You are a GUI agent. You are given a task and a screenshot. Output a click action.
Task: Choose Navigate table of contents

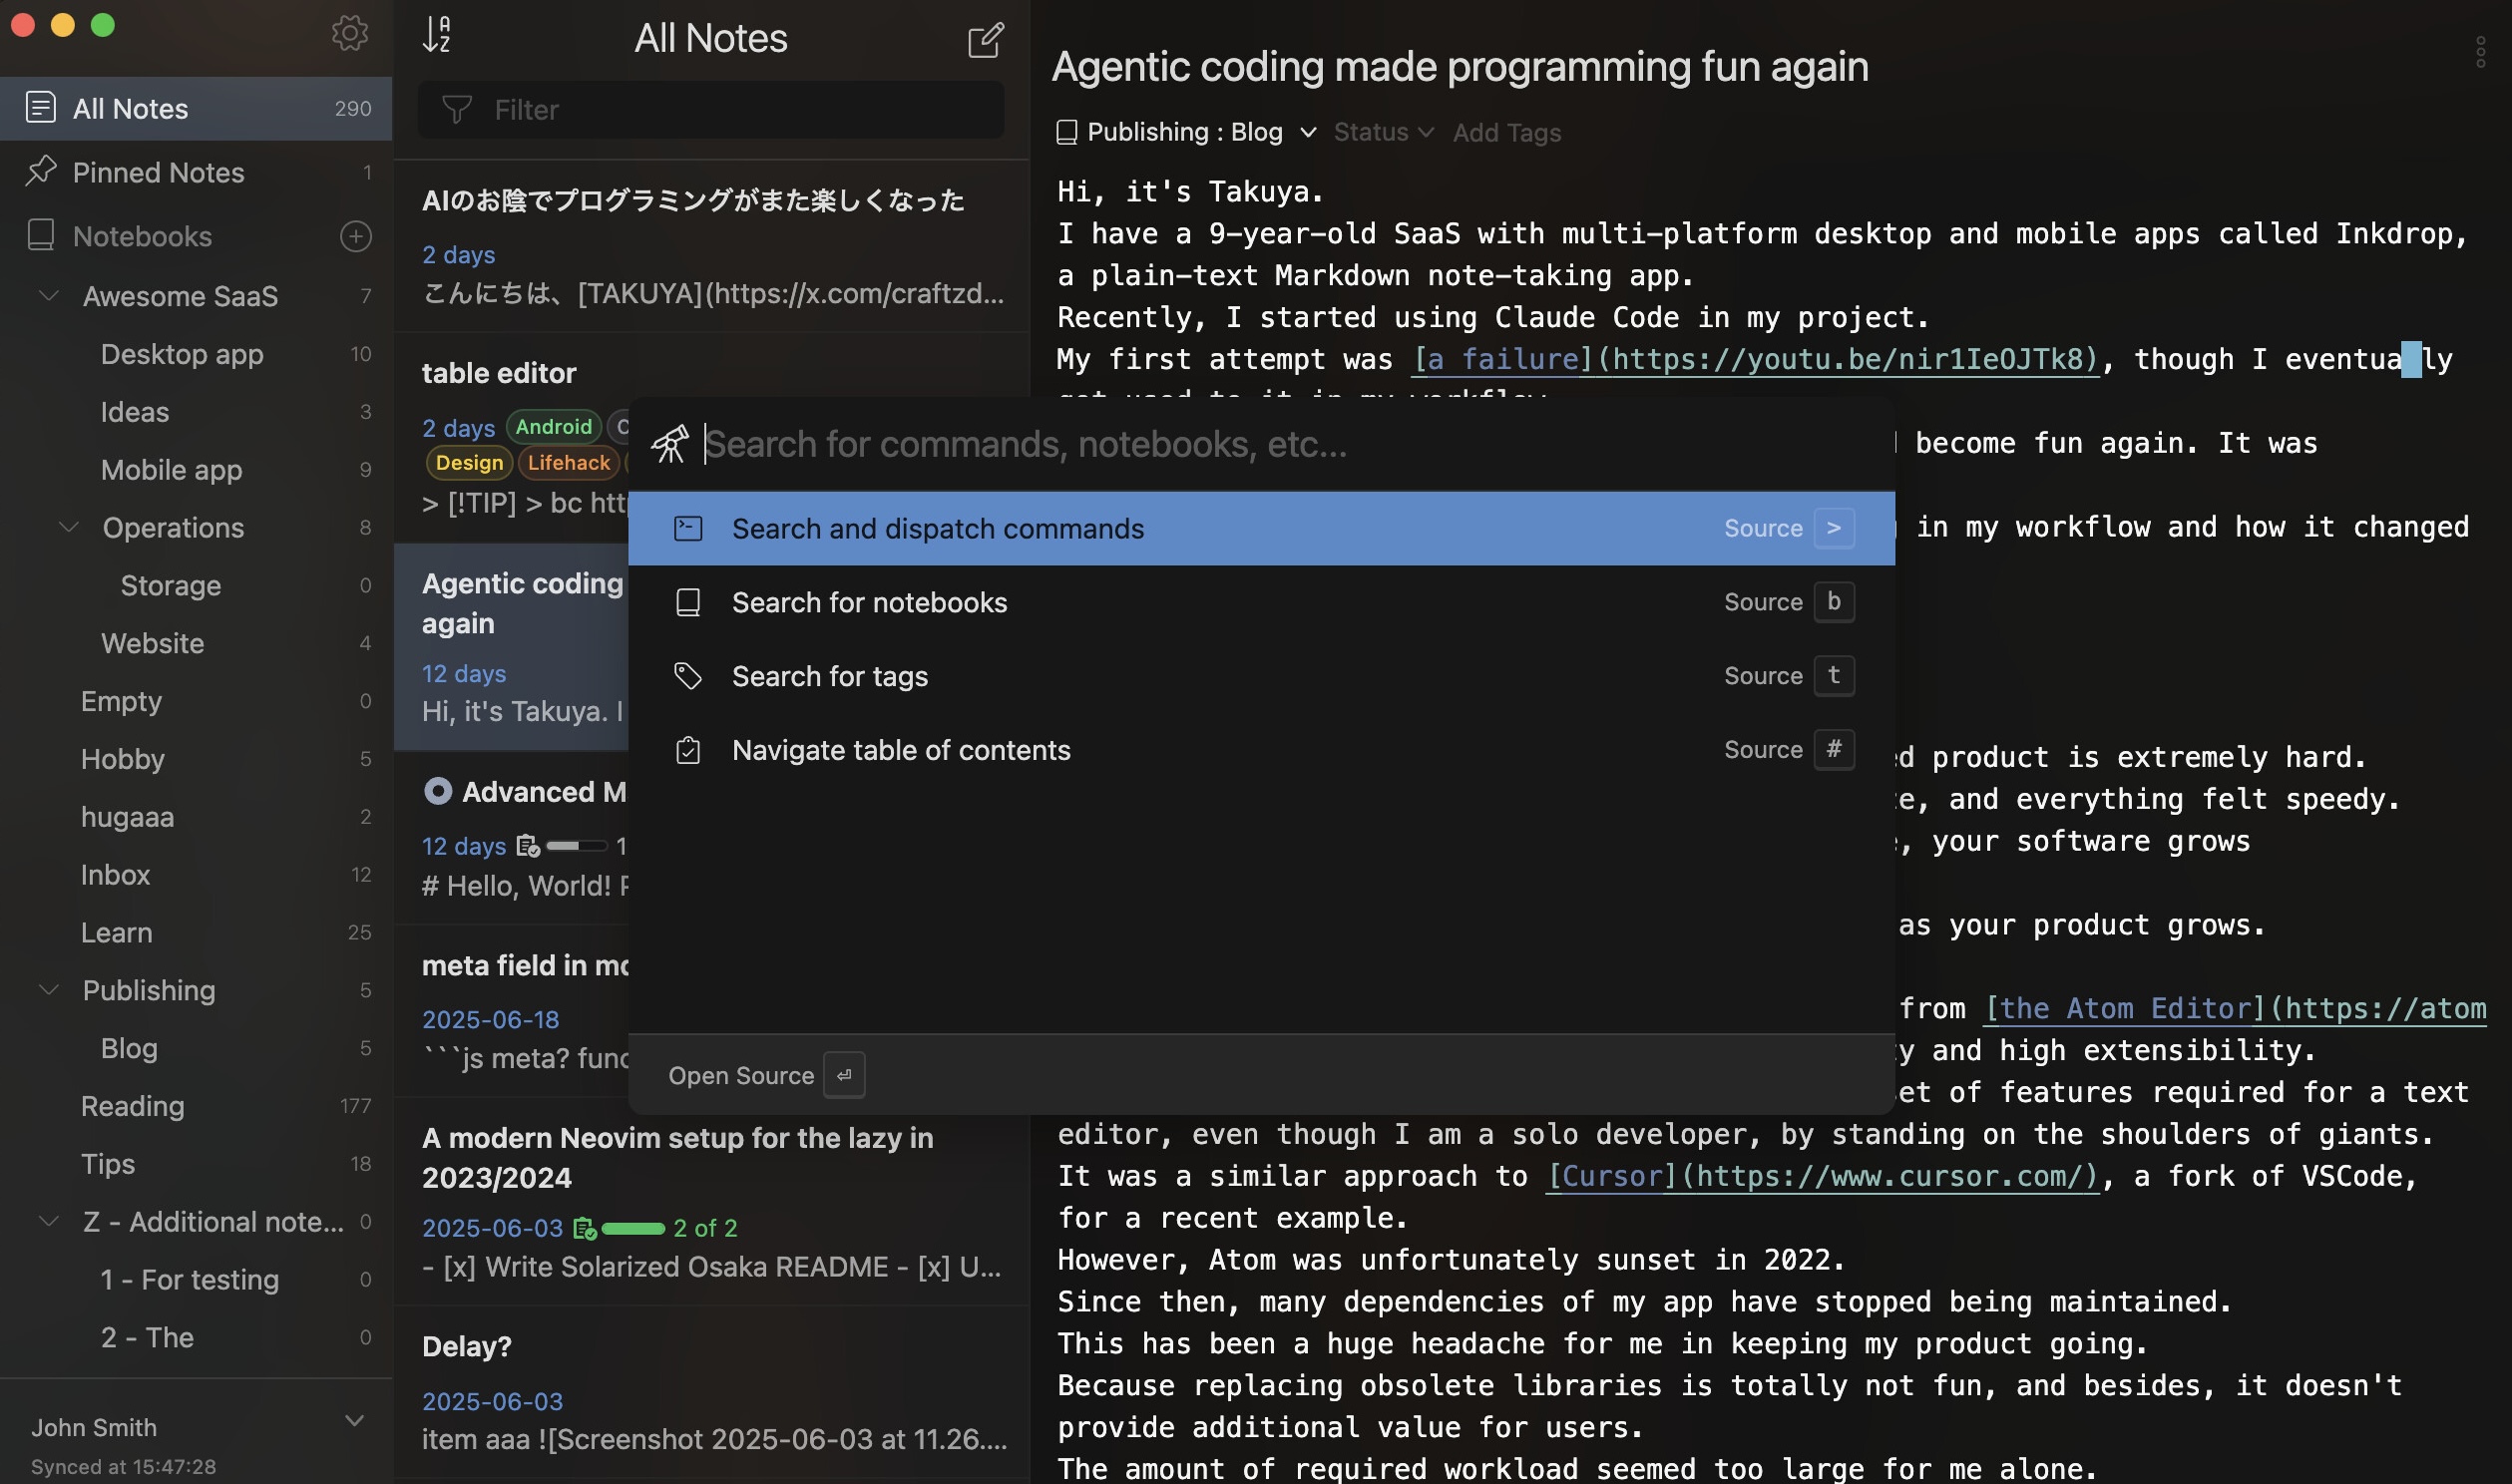click(x=900, y=750)
